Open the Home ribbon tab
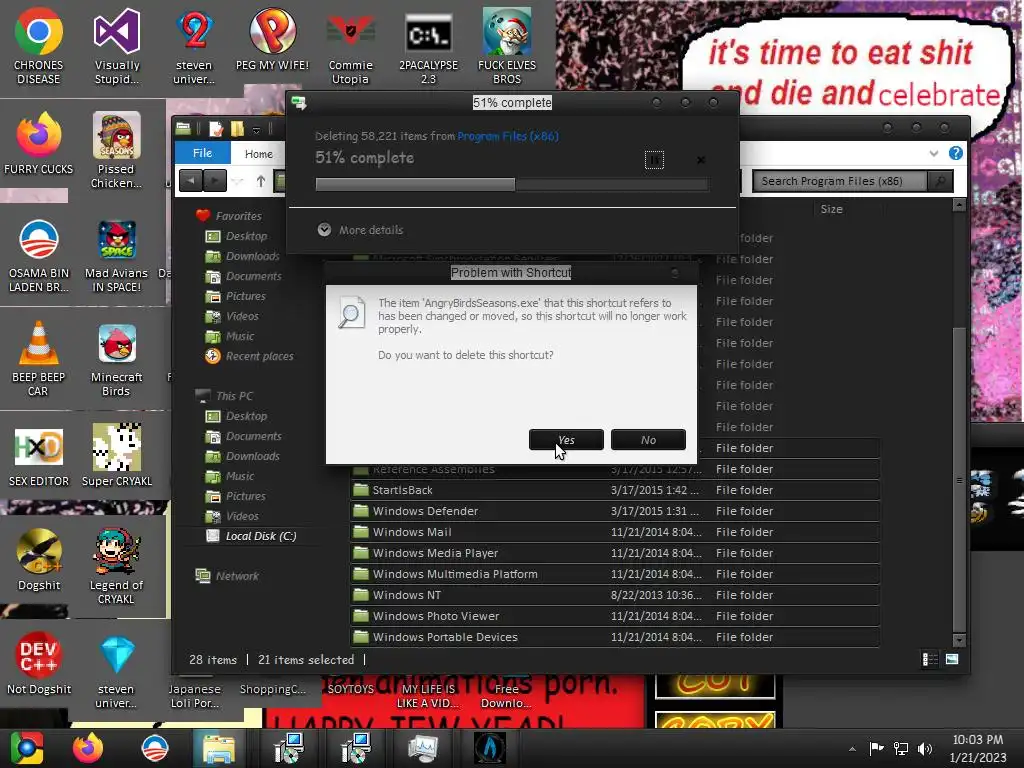The width and height of the screenshot is (1024, 768). pos(259,154)
